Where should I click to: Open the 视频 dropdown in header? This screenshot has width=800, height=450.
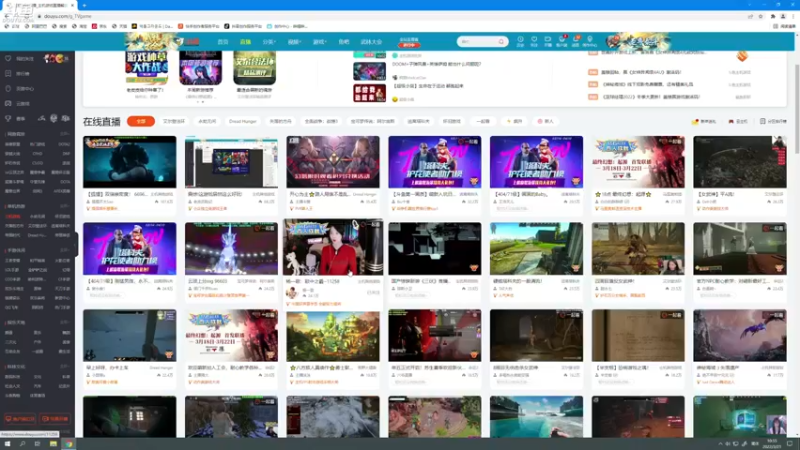tap(294, 42)
